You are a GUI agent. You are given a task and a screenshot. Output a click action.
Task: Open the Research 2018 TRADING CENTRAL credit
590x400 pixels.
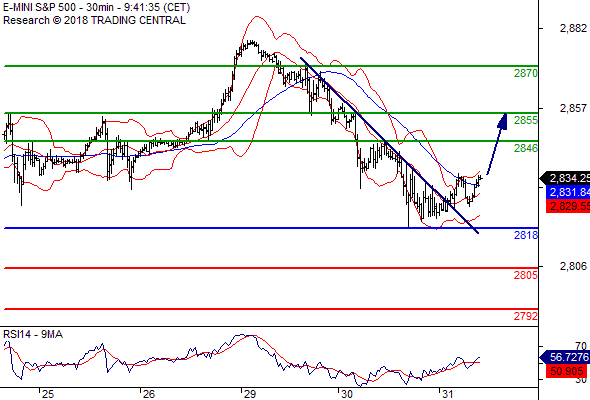94,20
